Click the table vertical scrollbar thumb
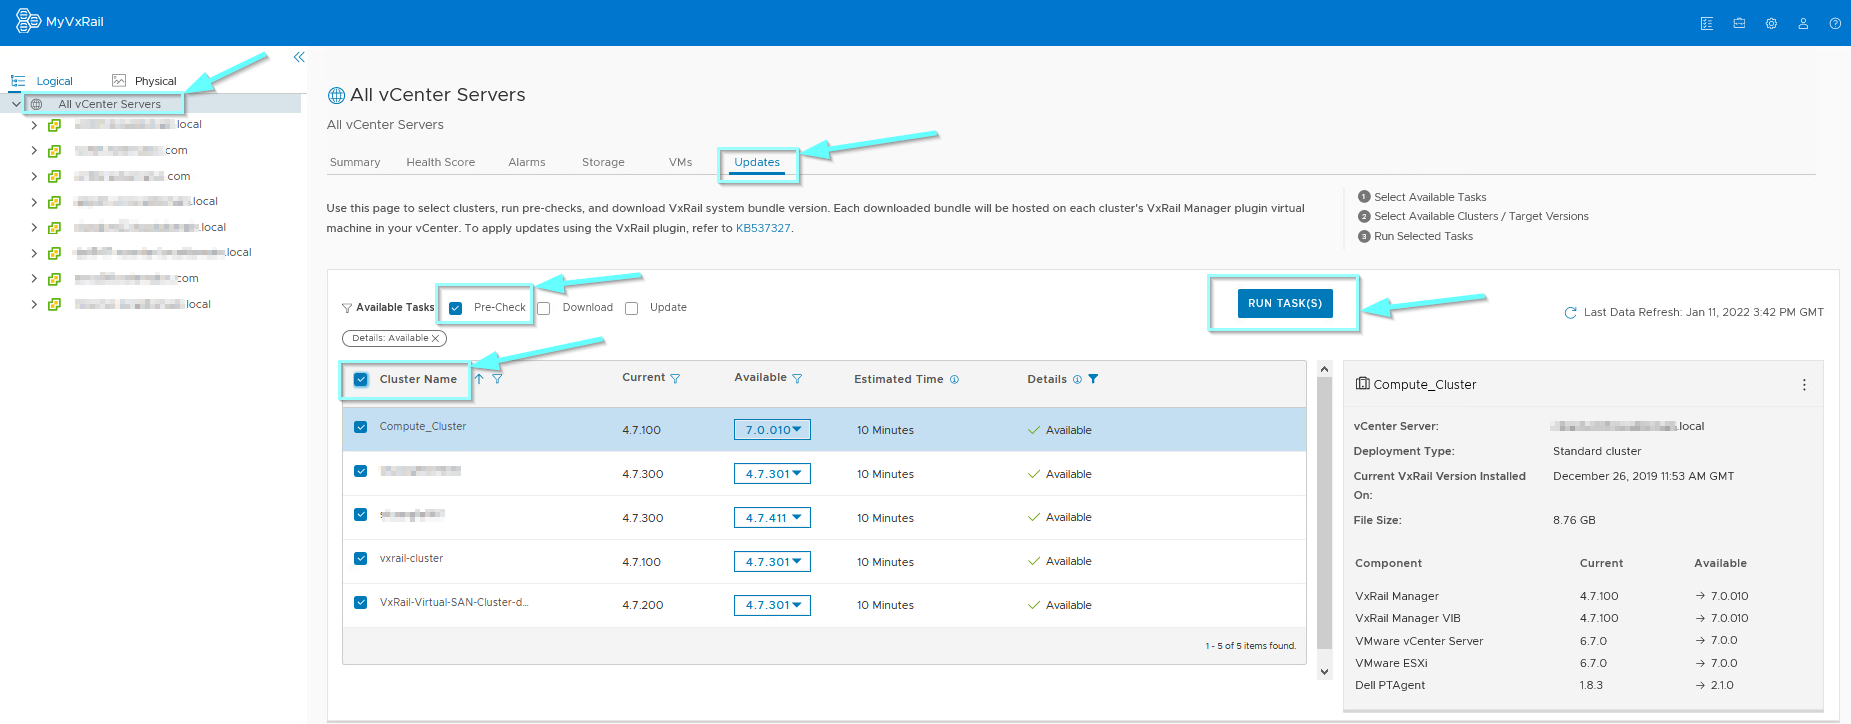Viewport: 1851px width, 724px height. 1324,514
